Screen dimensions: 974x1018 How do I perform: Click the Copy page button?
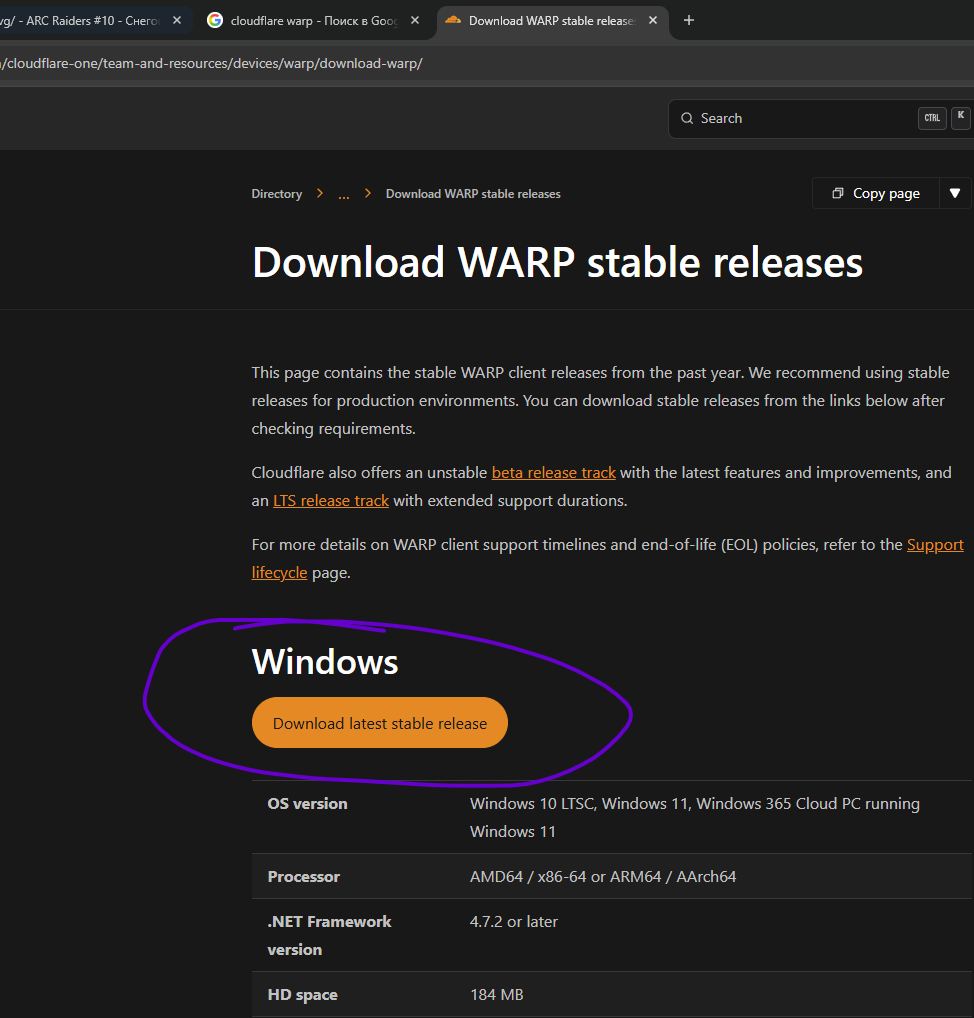[876, 193]
